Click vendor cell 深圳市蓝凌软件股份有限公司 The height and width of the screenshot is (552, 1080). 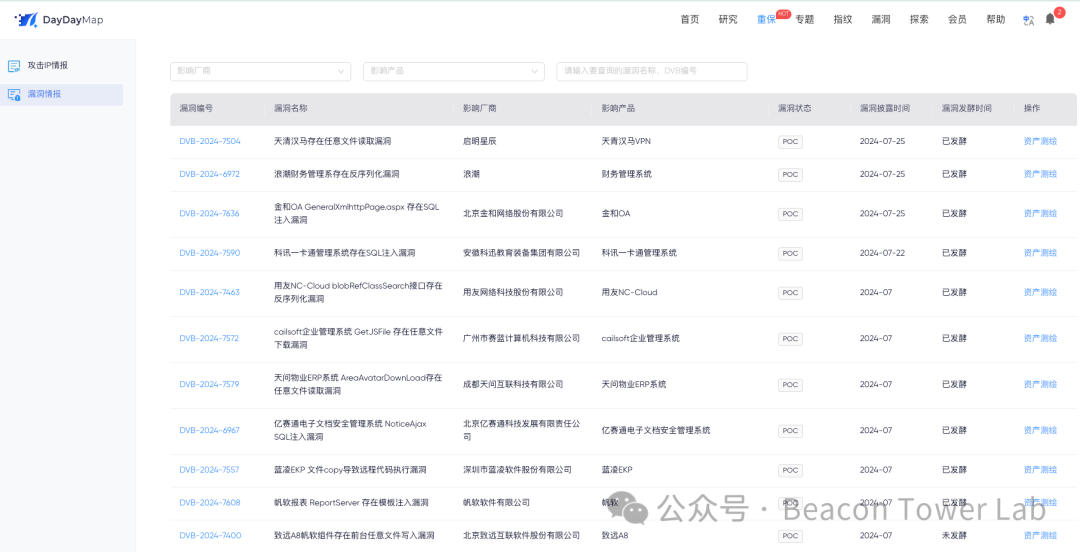517,469
